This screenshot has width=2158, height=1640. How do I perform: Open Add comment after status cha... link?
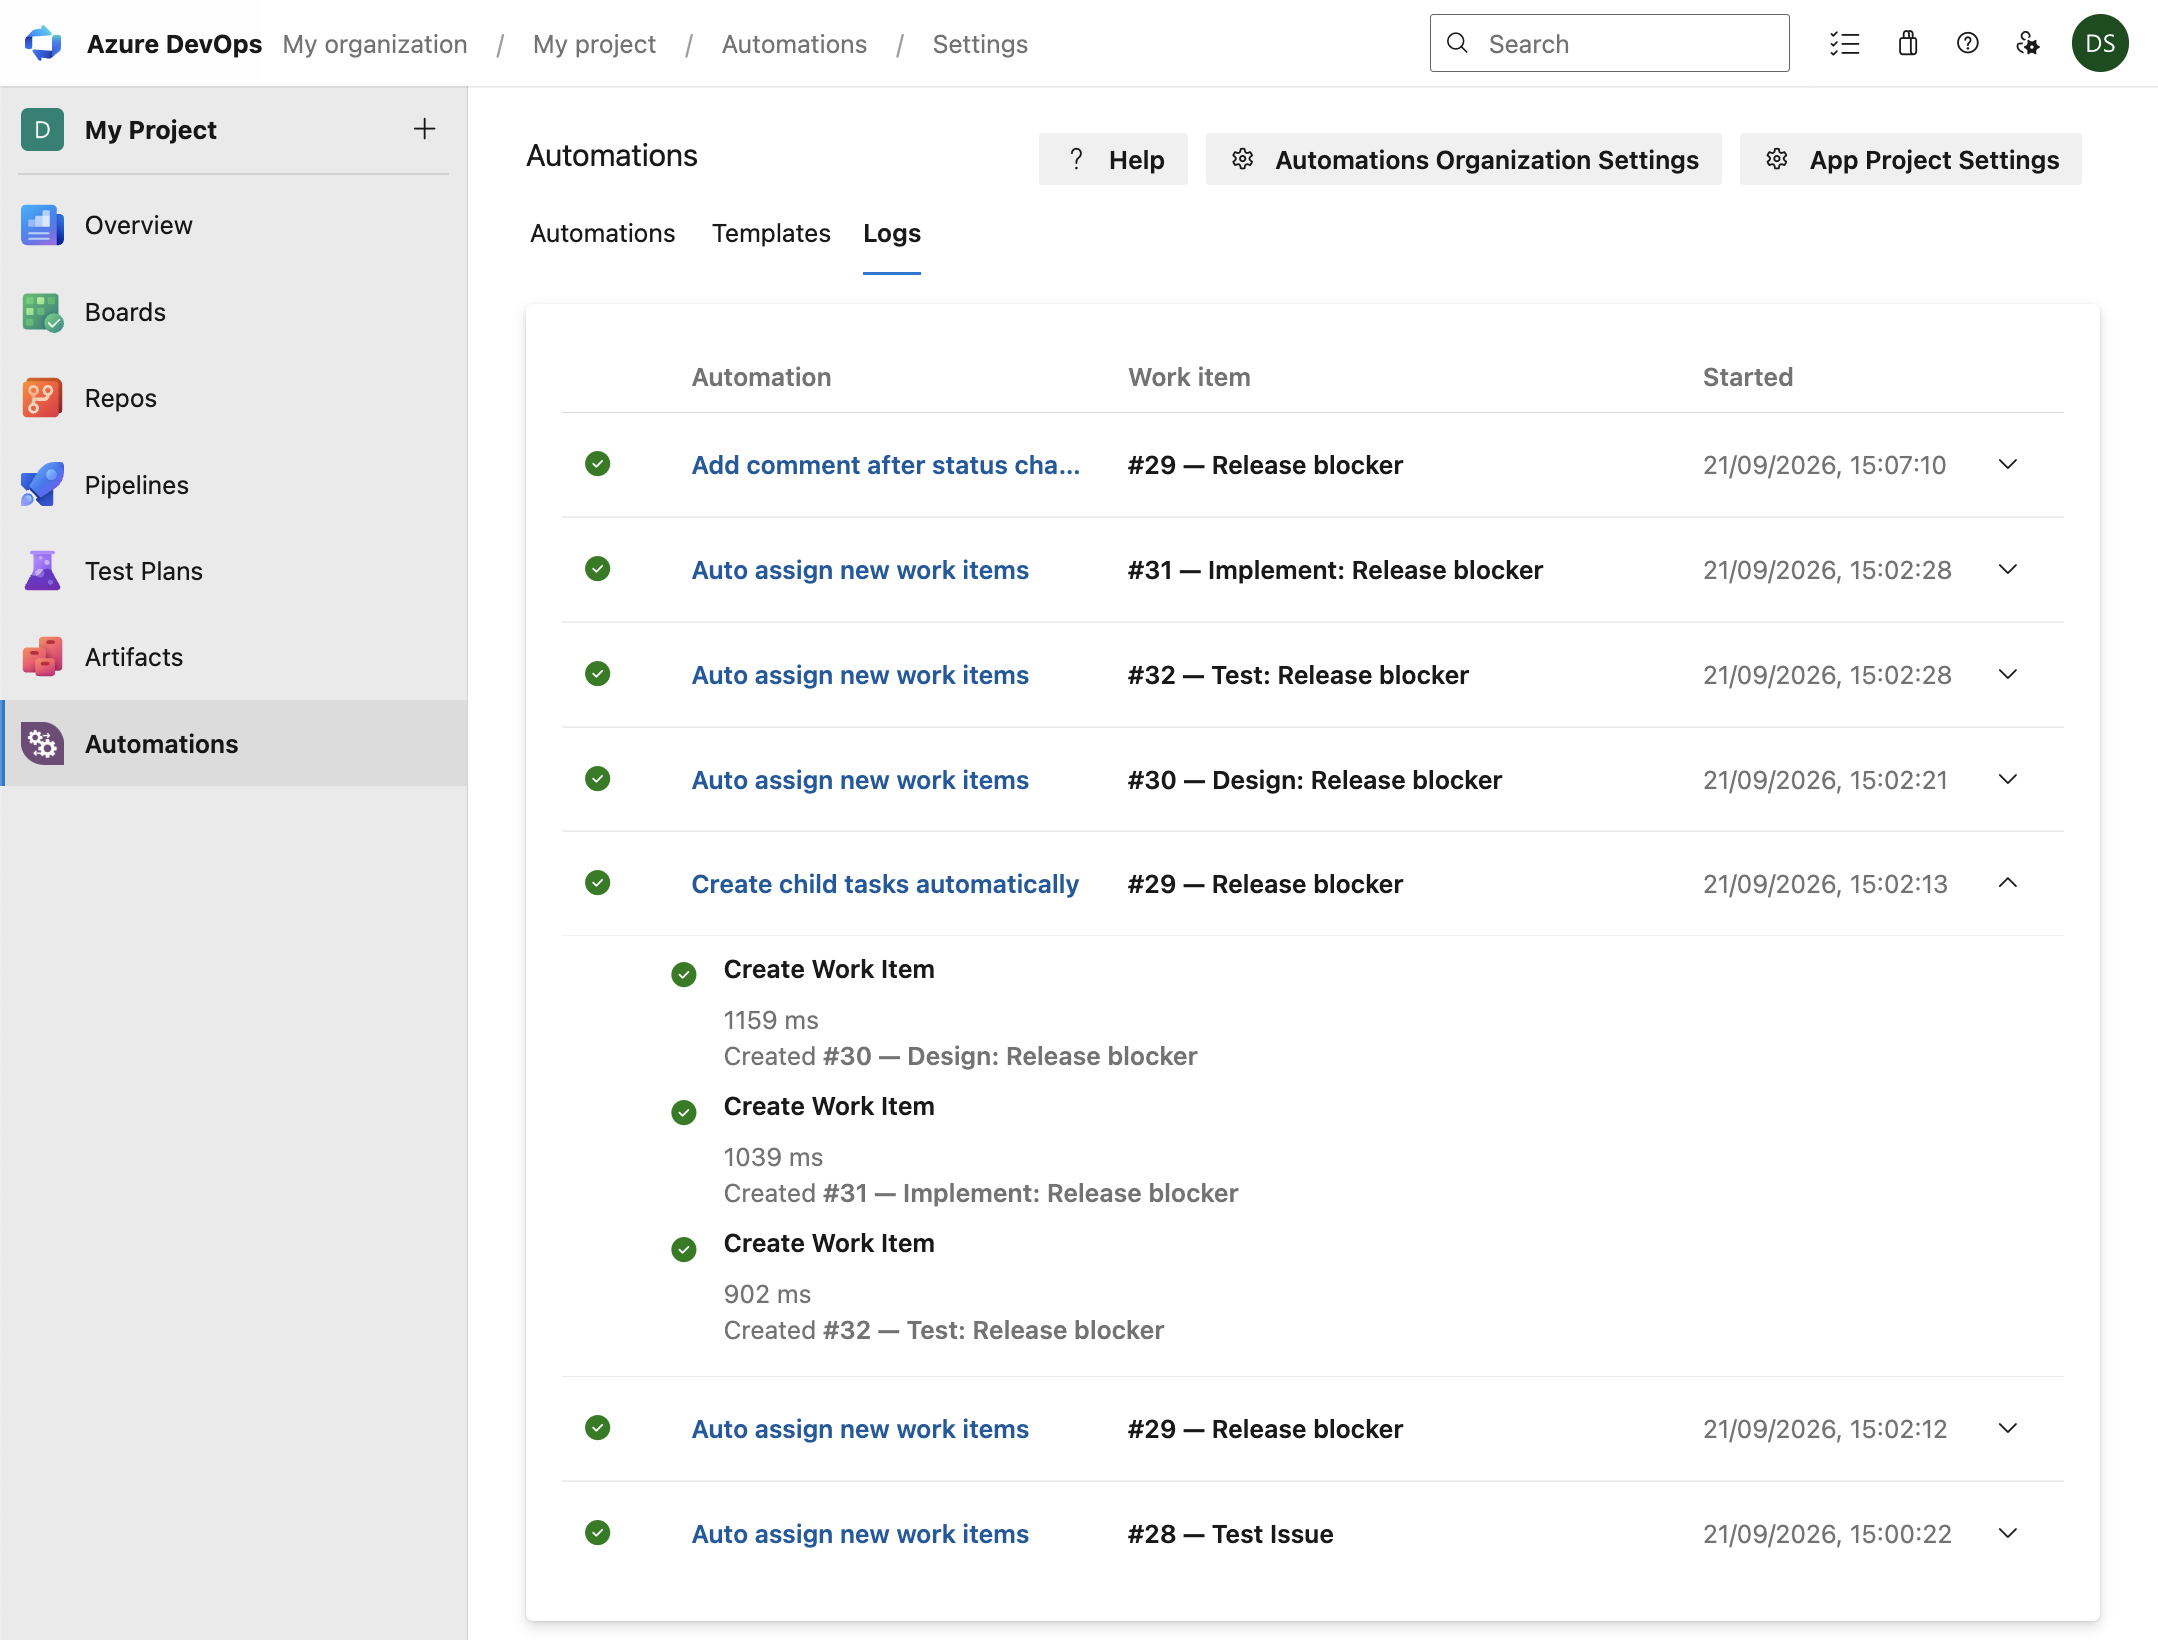pyautogui.click(x=885, y=465)
